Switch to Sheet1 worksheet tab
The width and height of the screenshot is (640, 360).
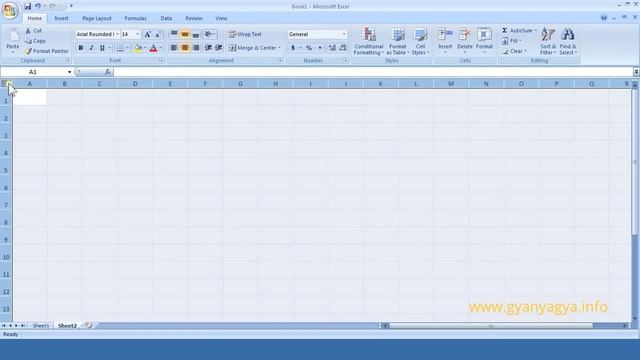(41, 326)
